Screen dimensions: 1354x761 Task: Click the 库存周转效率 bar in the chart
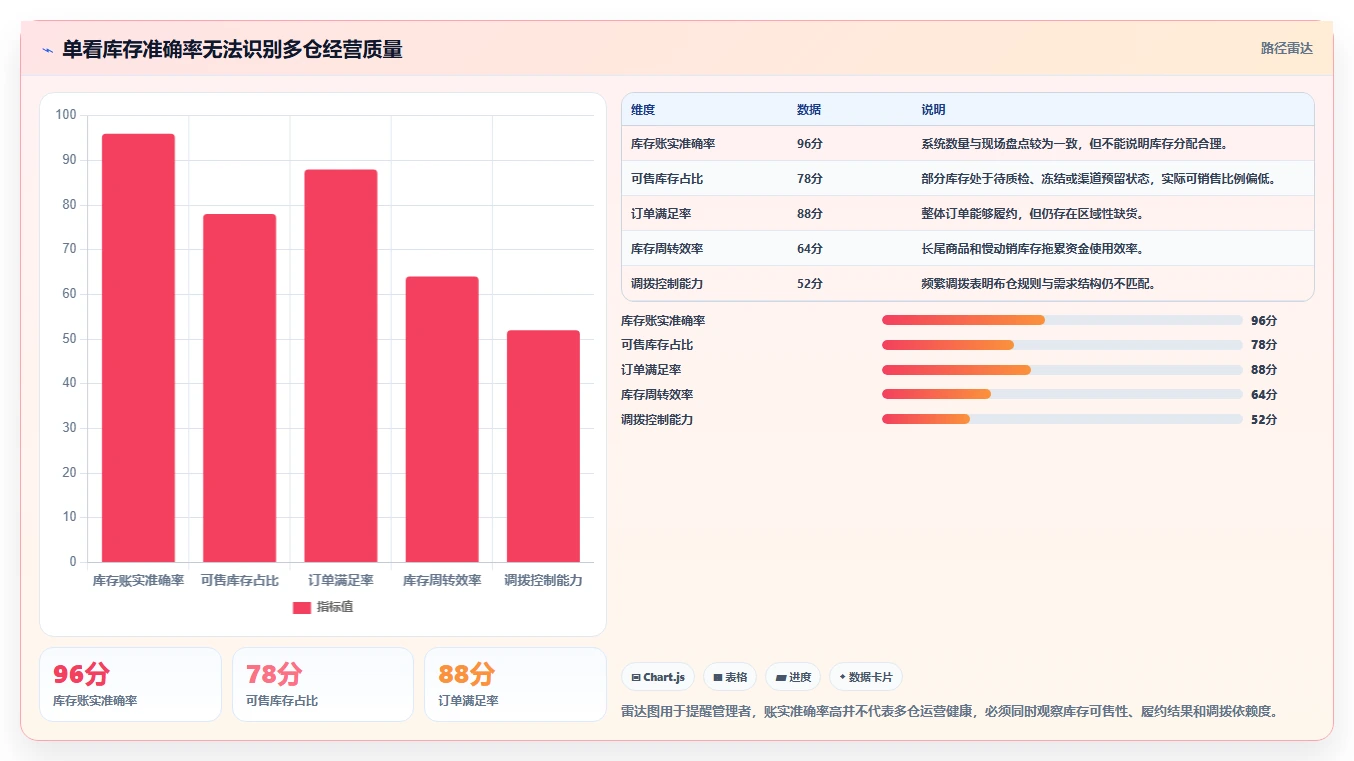point(442,419)
